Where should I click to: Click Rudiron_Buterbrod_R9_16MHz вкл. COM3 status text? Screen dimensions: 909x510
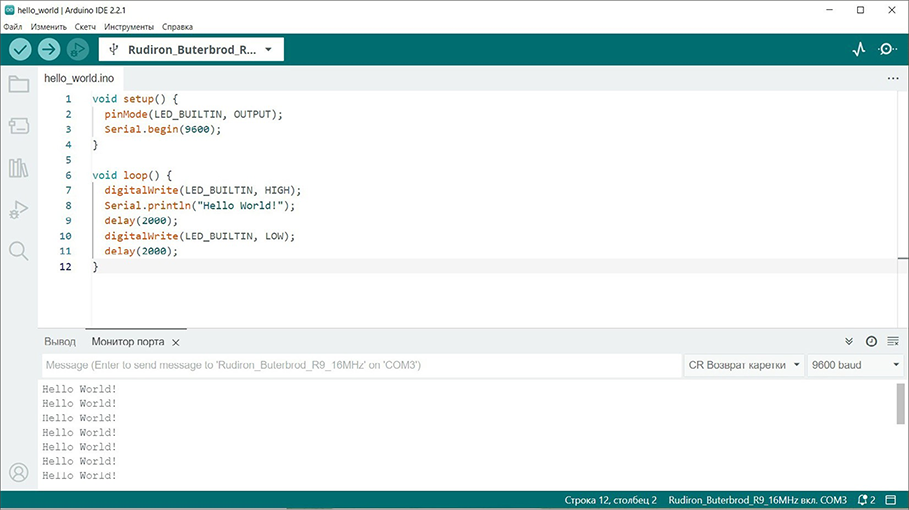(x=757, y=500)
